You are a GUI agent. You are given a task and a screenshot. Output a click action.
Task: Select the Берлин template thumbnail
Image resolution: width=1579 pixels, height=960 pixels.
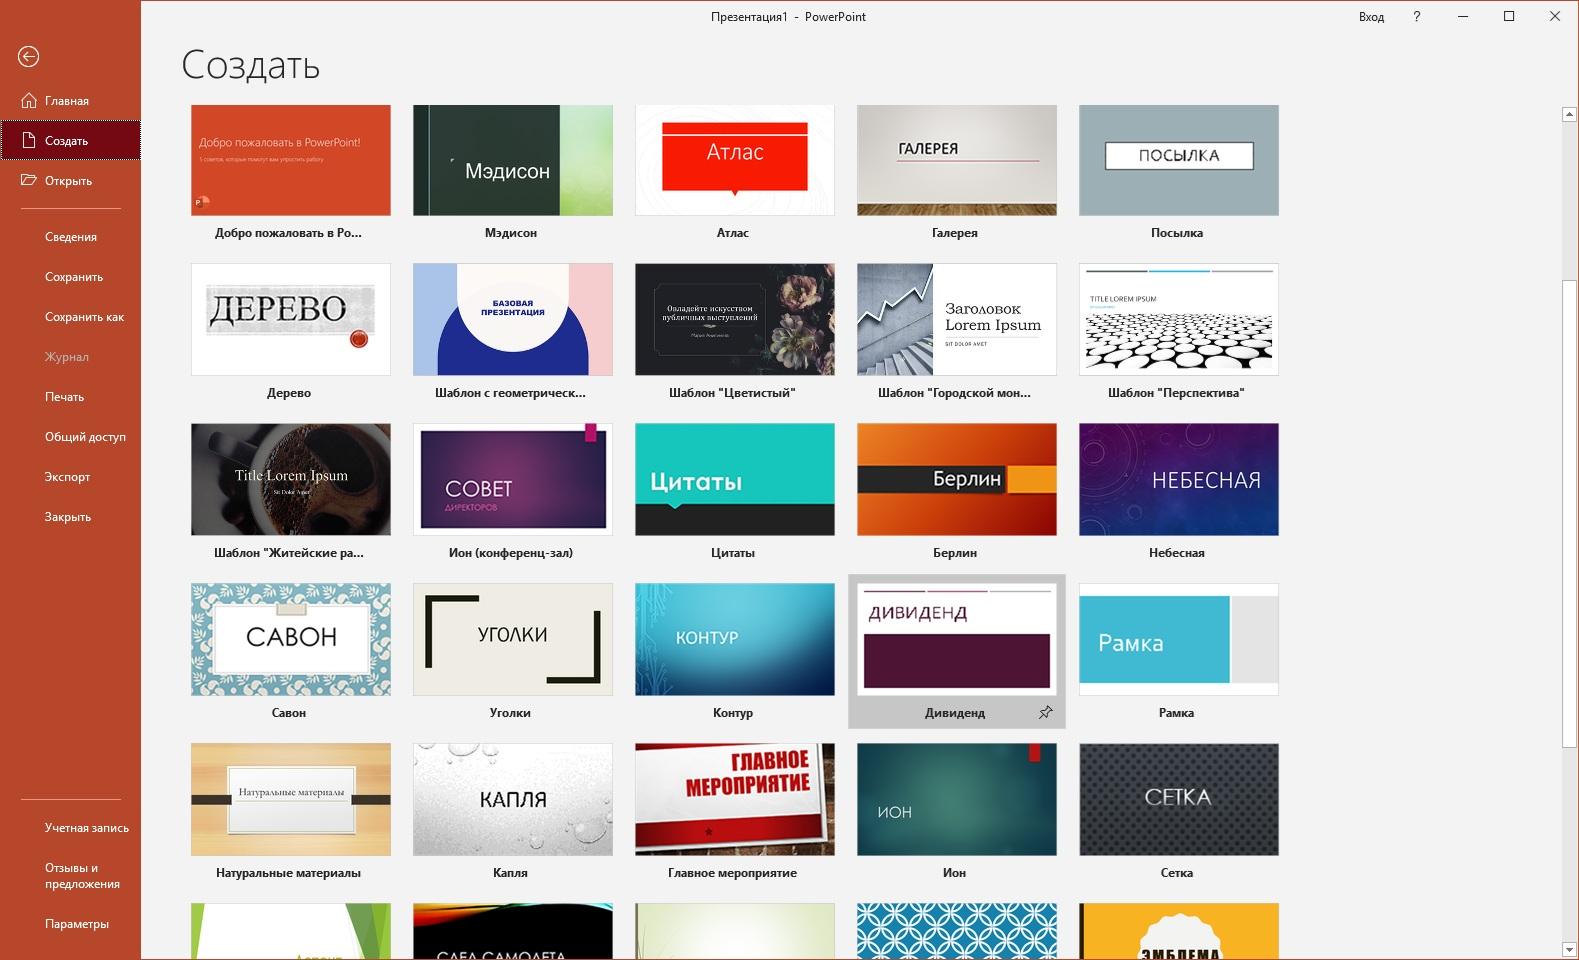pyautogui.click(x=956, y=479)
